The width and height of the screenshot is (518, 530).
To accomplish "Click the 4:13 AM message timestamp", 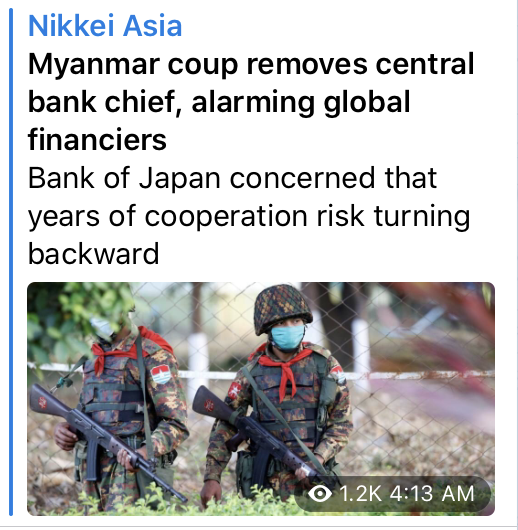I will (x=432, y=494).
